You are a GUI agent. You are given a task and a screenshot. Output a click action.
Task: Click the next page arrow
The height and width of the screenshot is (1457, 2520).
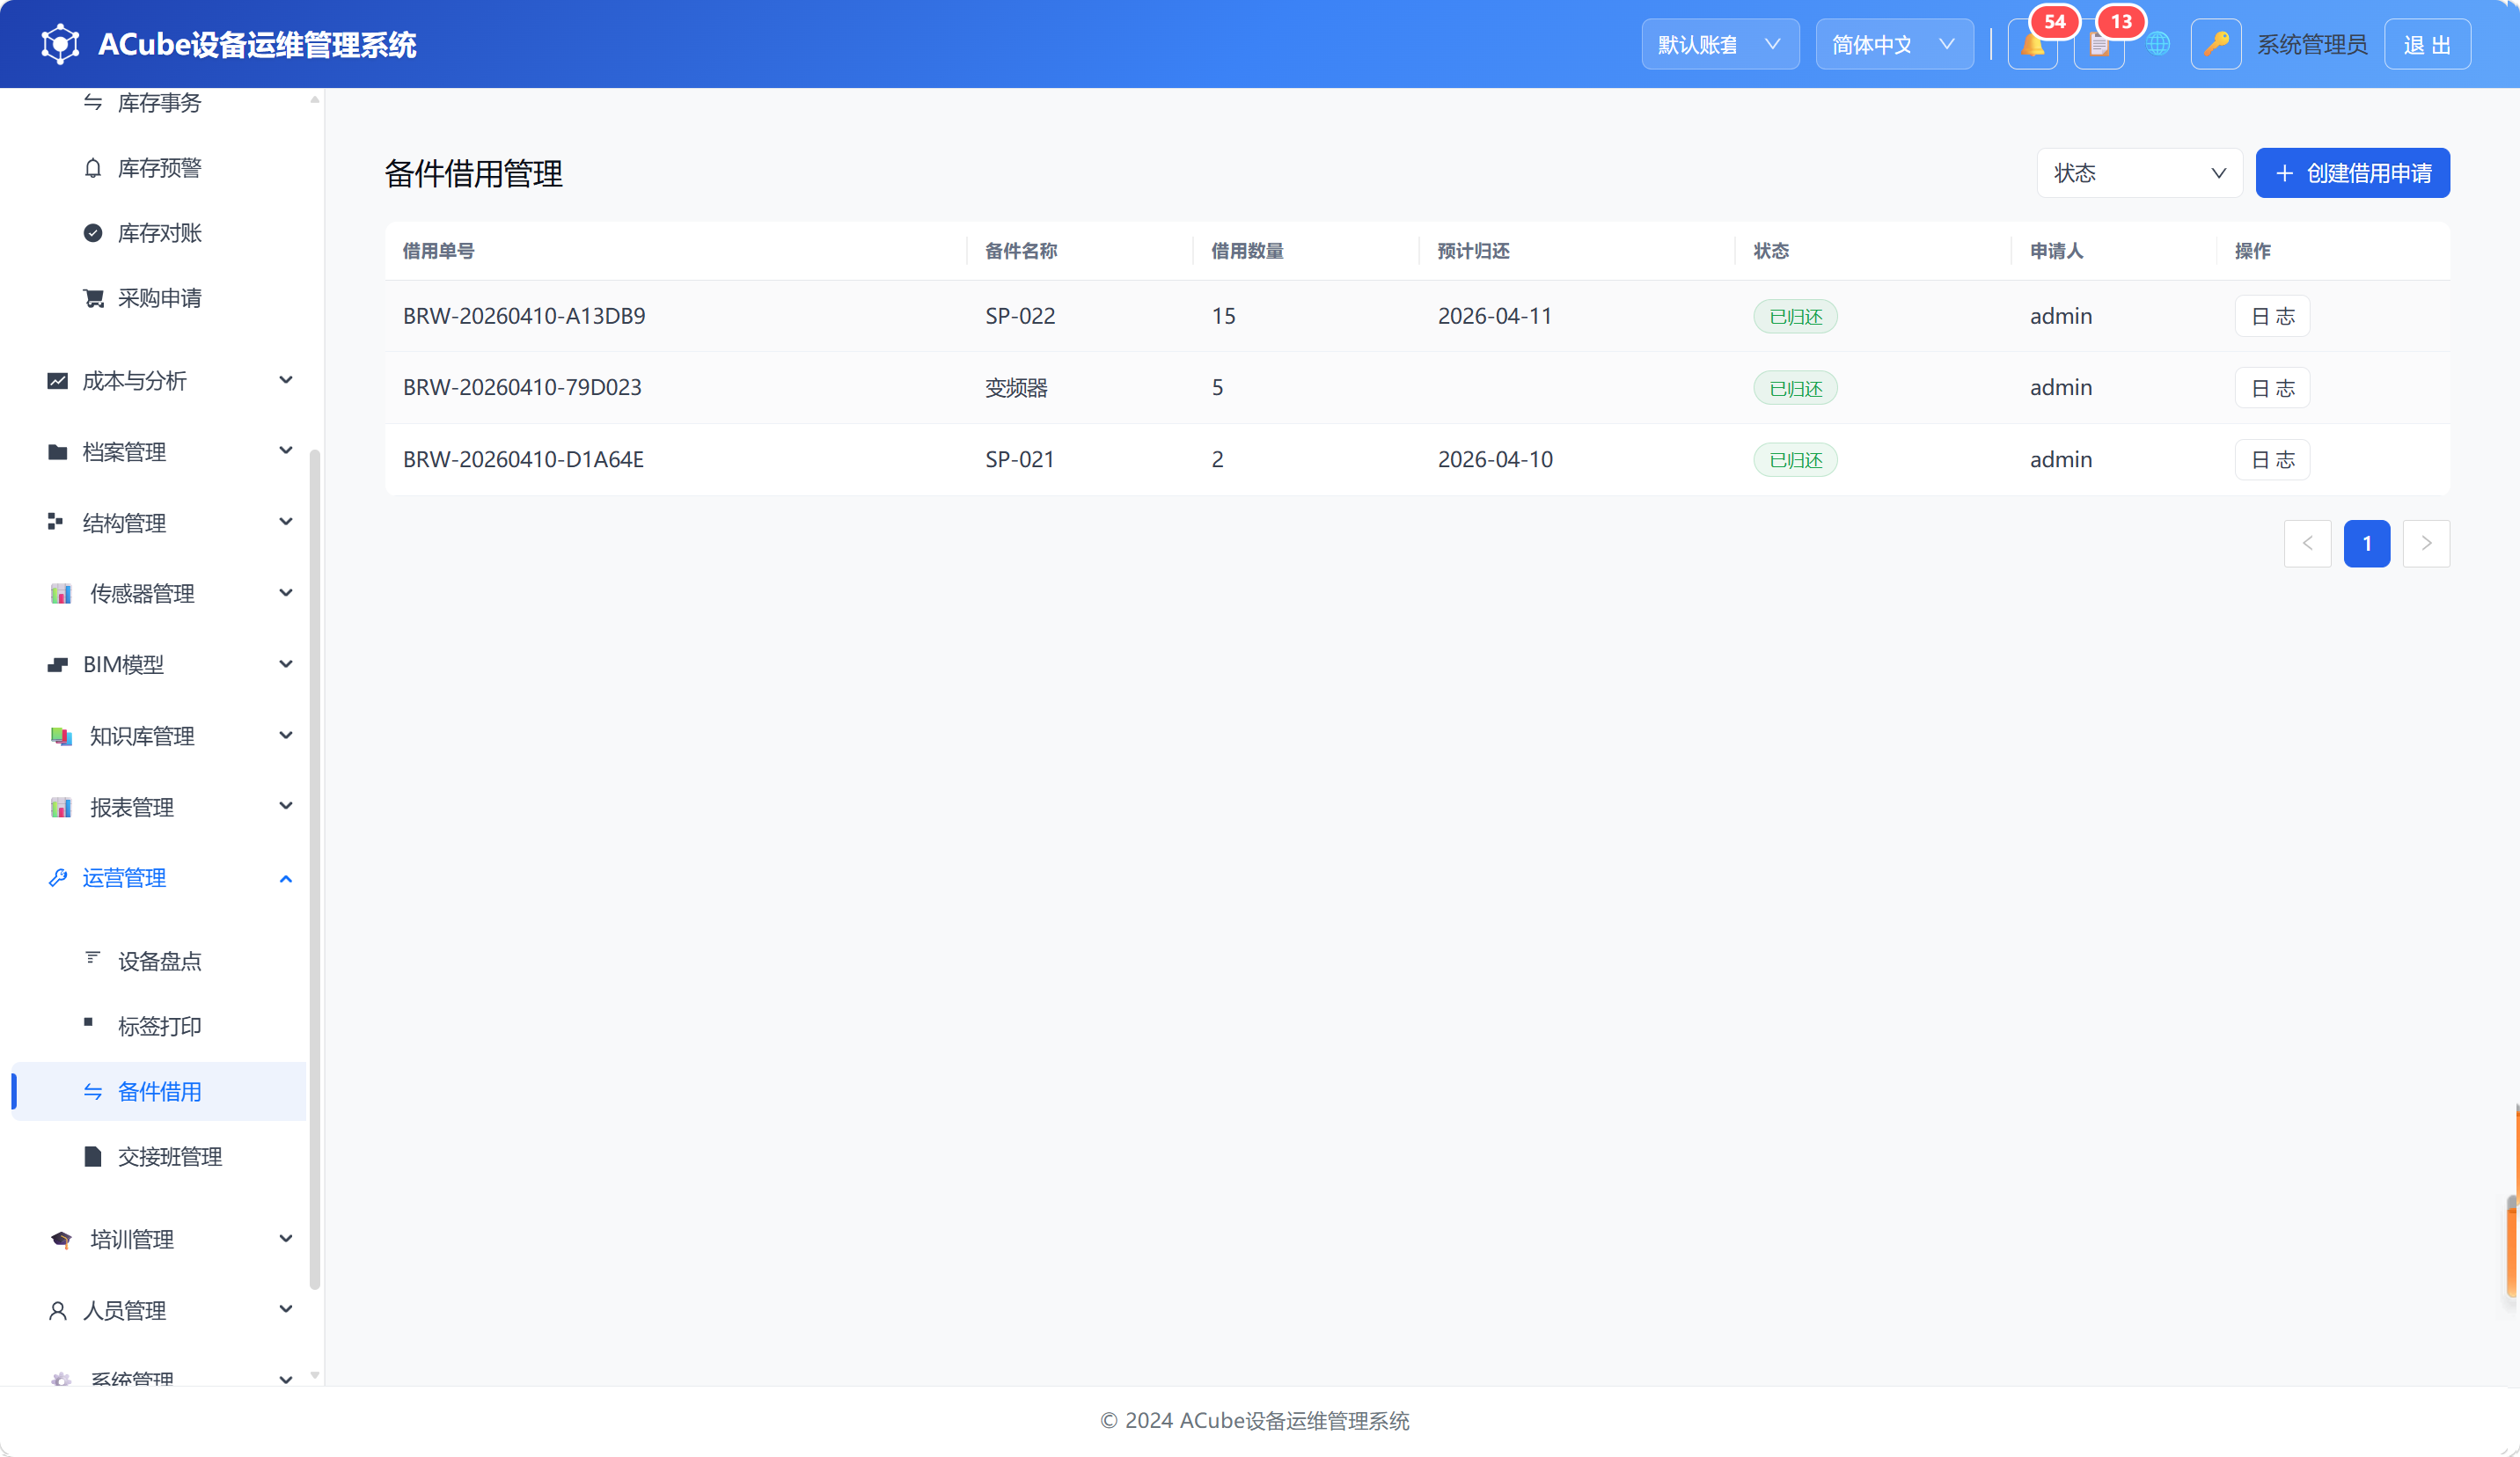pyautogui.click(x=2426, y=543)
